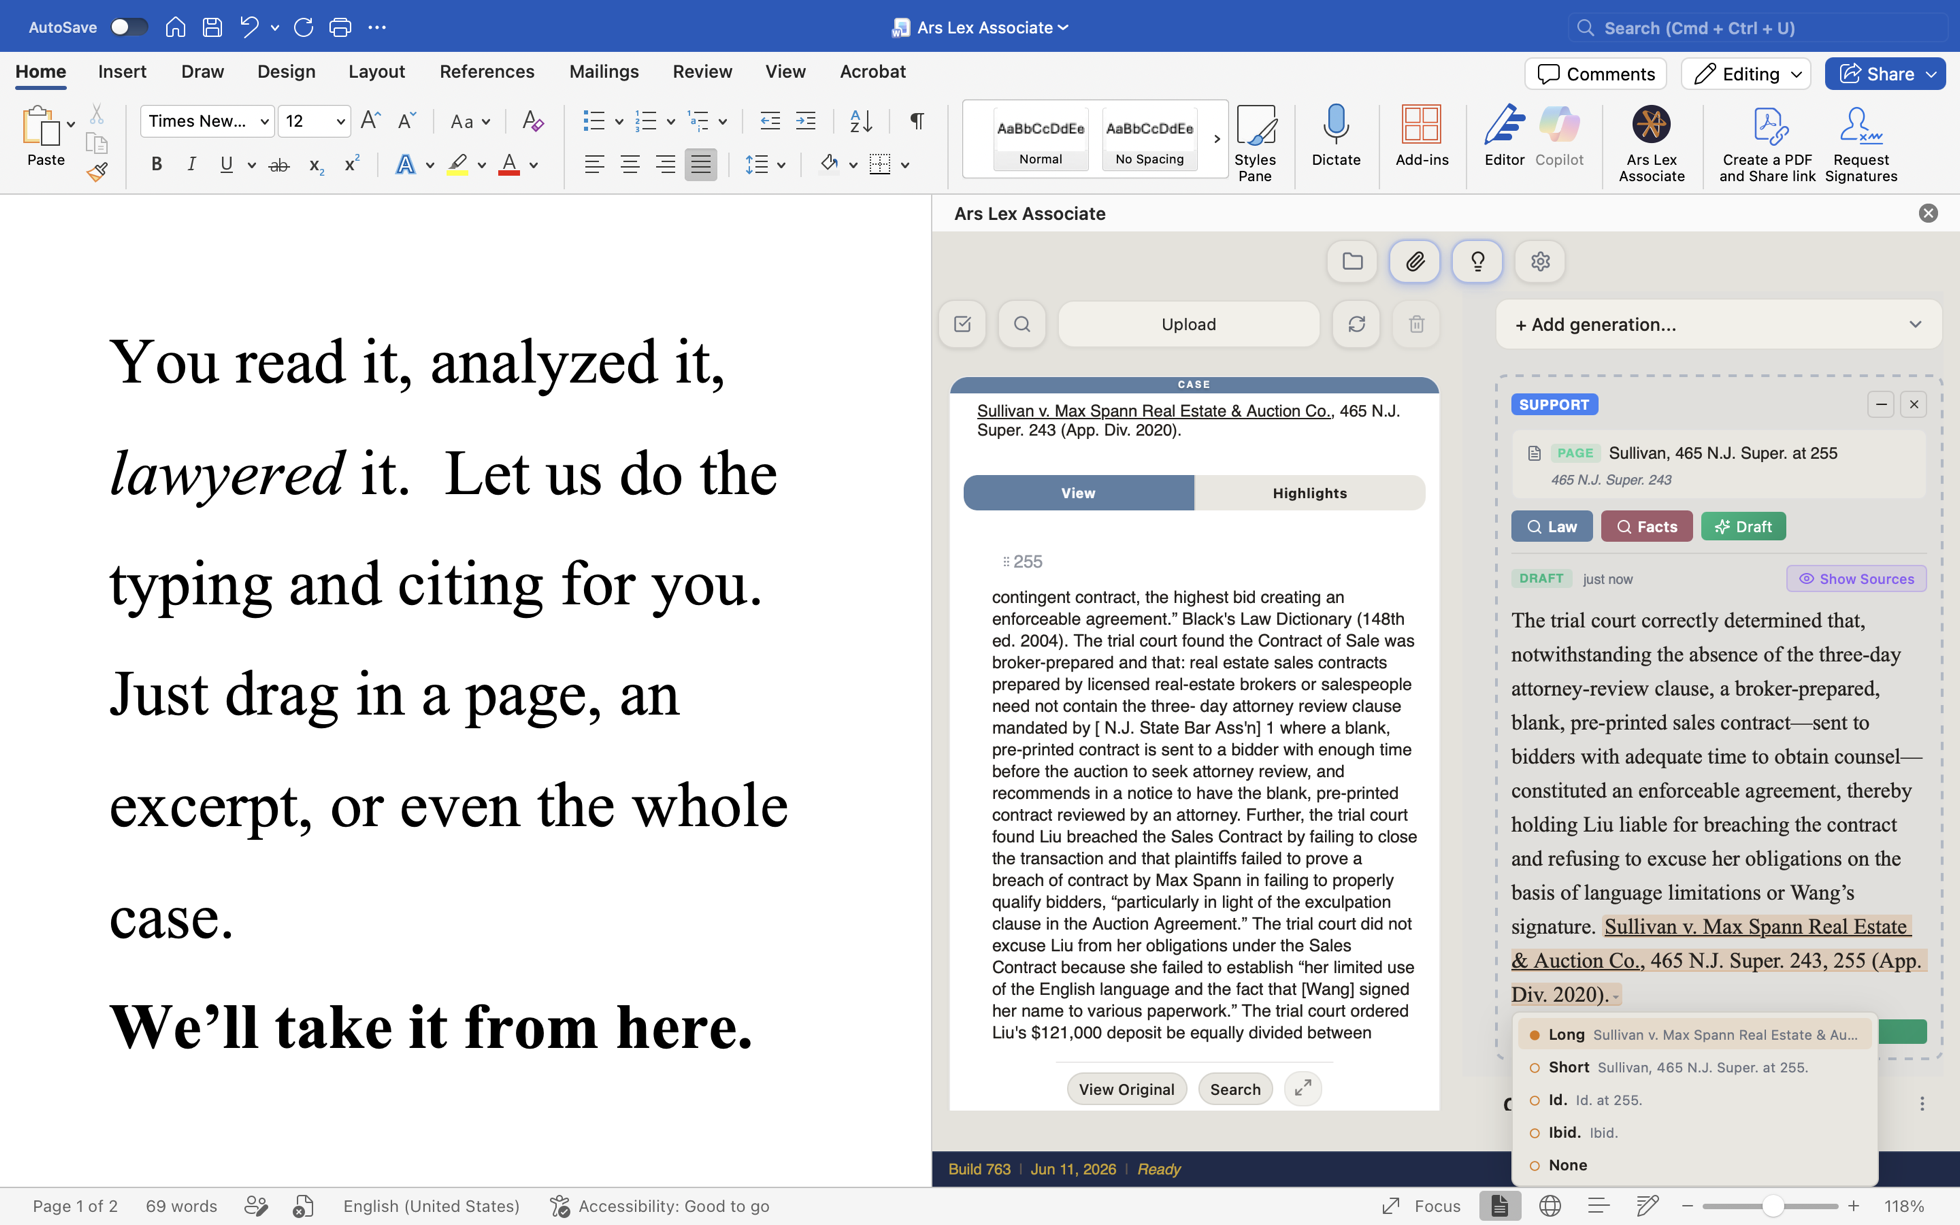Select the Long citation format option

pos(1695,1034)
